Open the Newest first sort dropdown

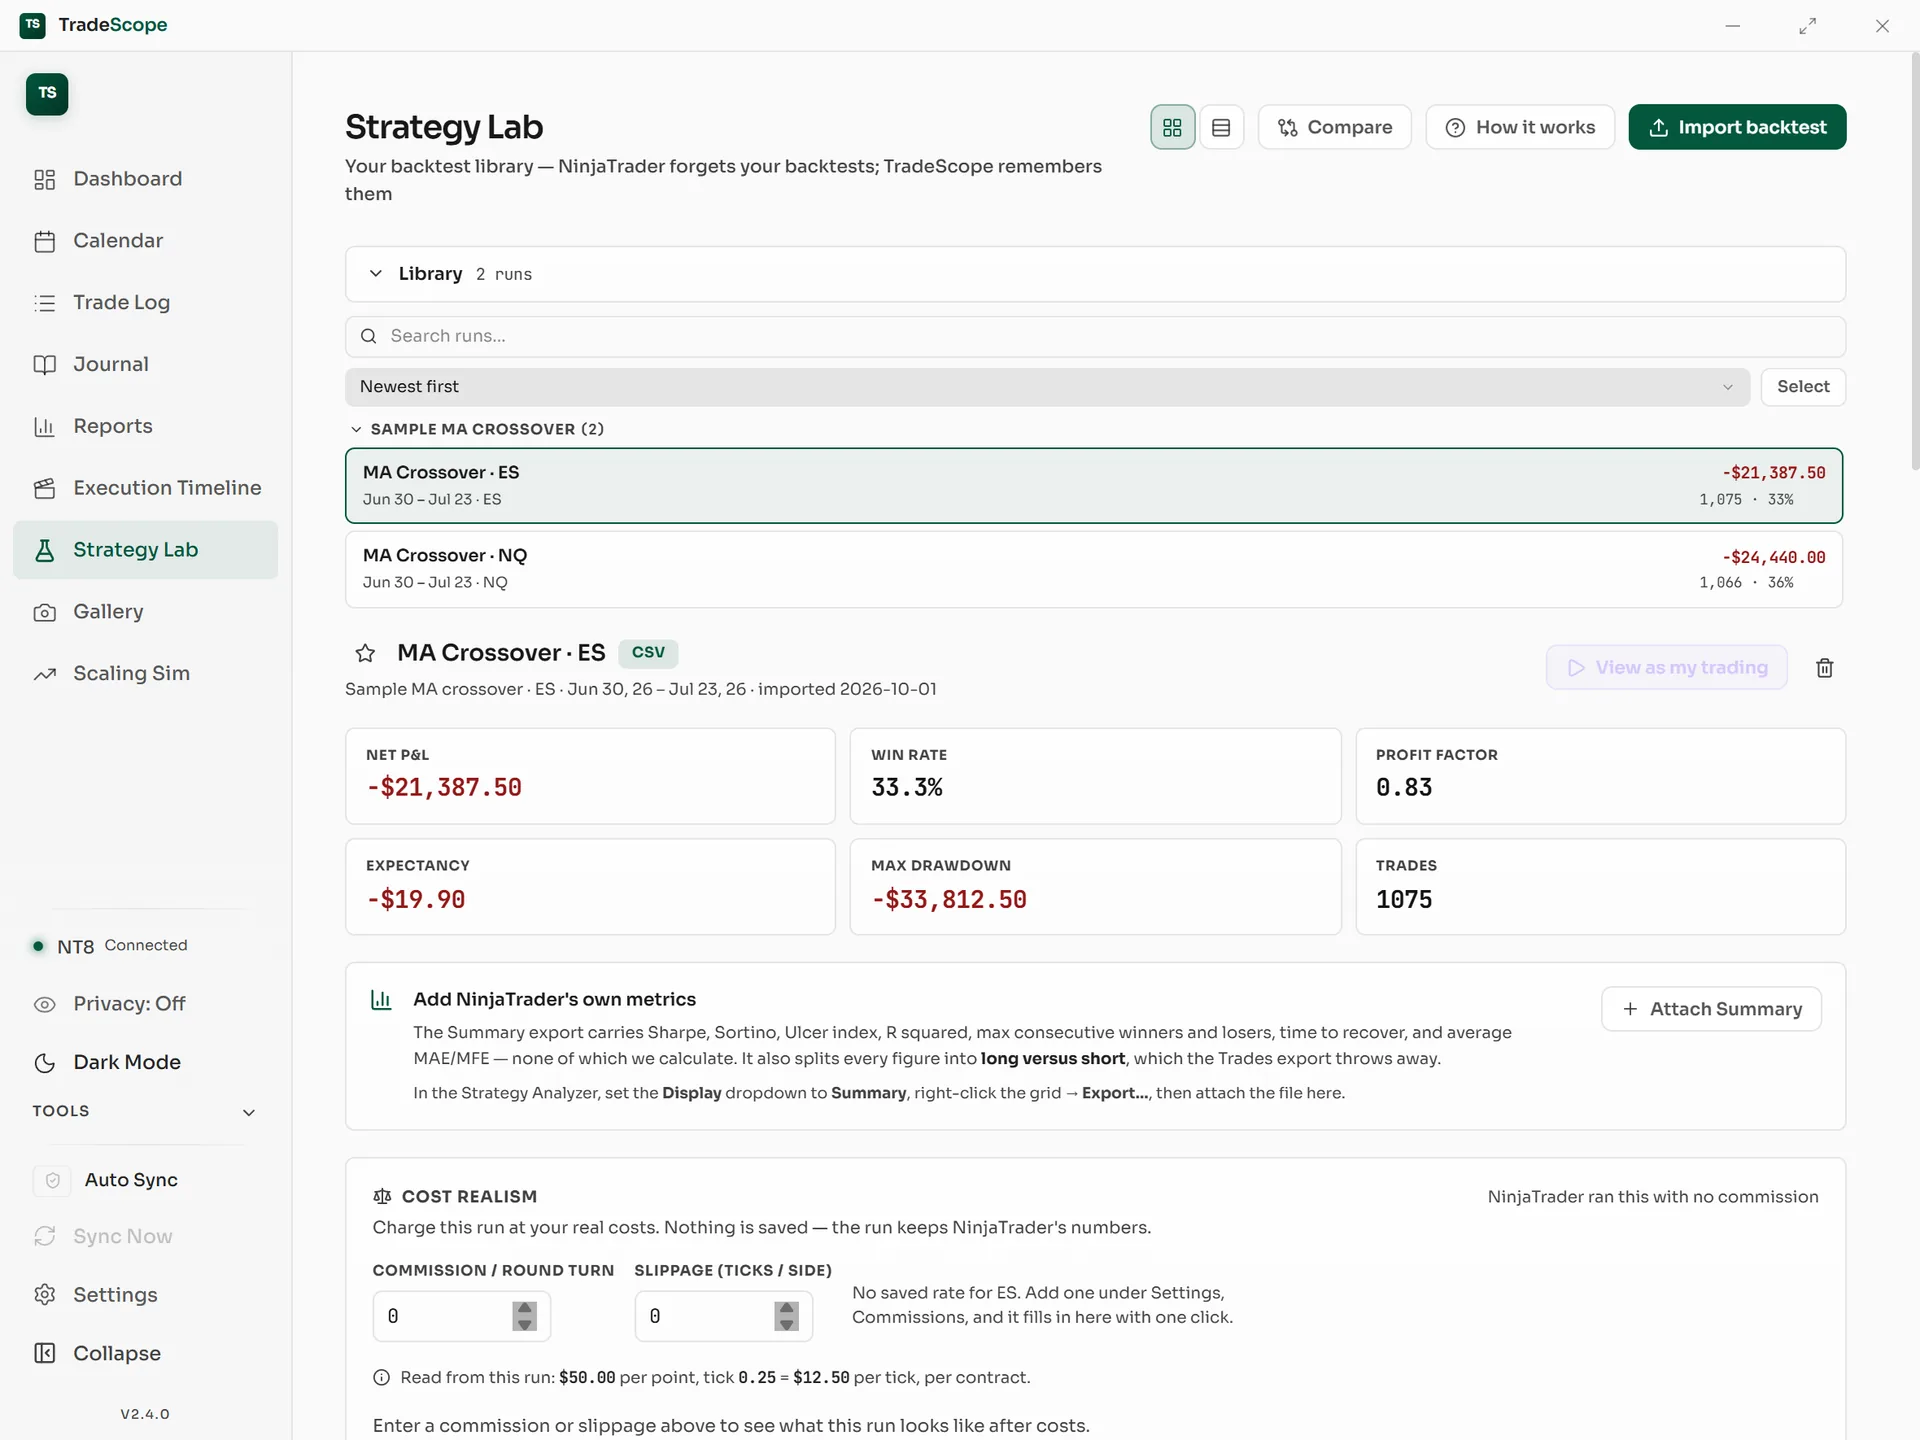[1047, 387]
